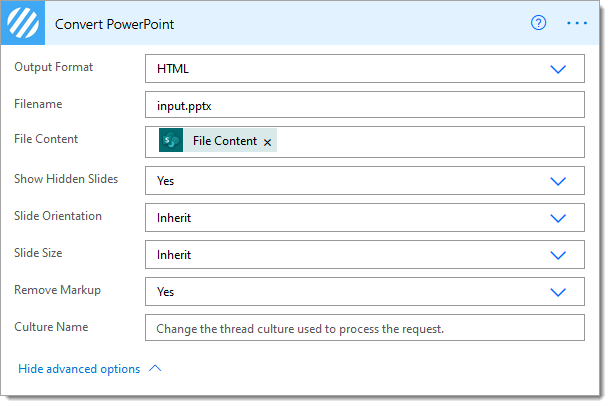Image resolution: width=610 pixels, height=406 pixels.
Task: Click the File Content label on the left
Action: (x=46, y=139)
